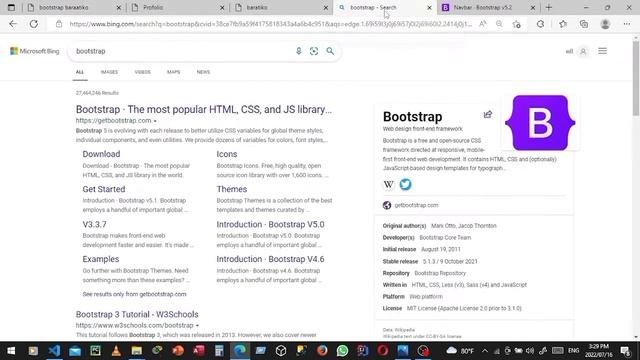Screen dimensions: 640x360
Task: Open getbootstrap.com link in knowledge card
Action: (416, 205)
